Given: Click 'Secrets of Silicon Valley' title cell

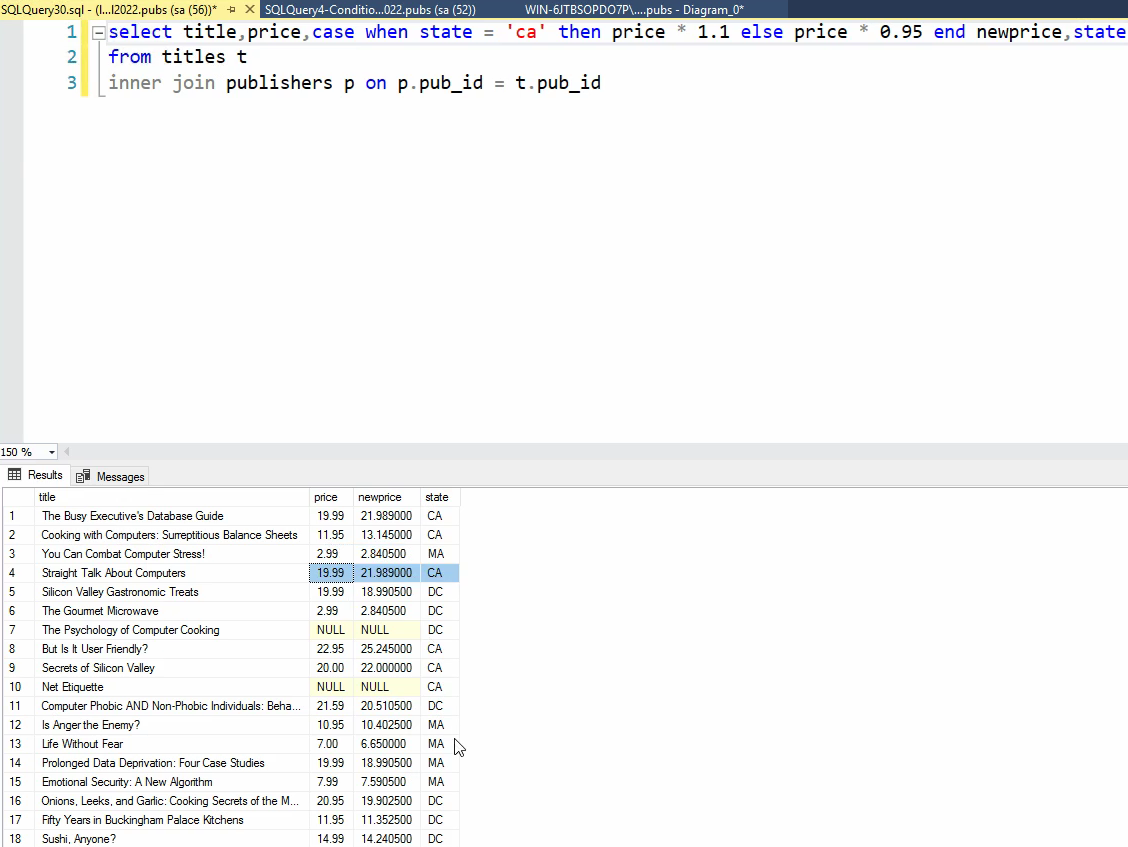Looking at the screenshot, I should click(x=172, y=668).
